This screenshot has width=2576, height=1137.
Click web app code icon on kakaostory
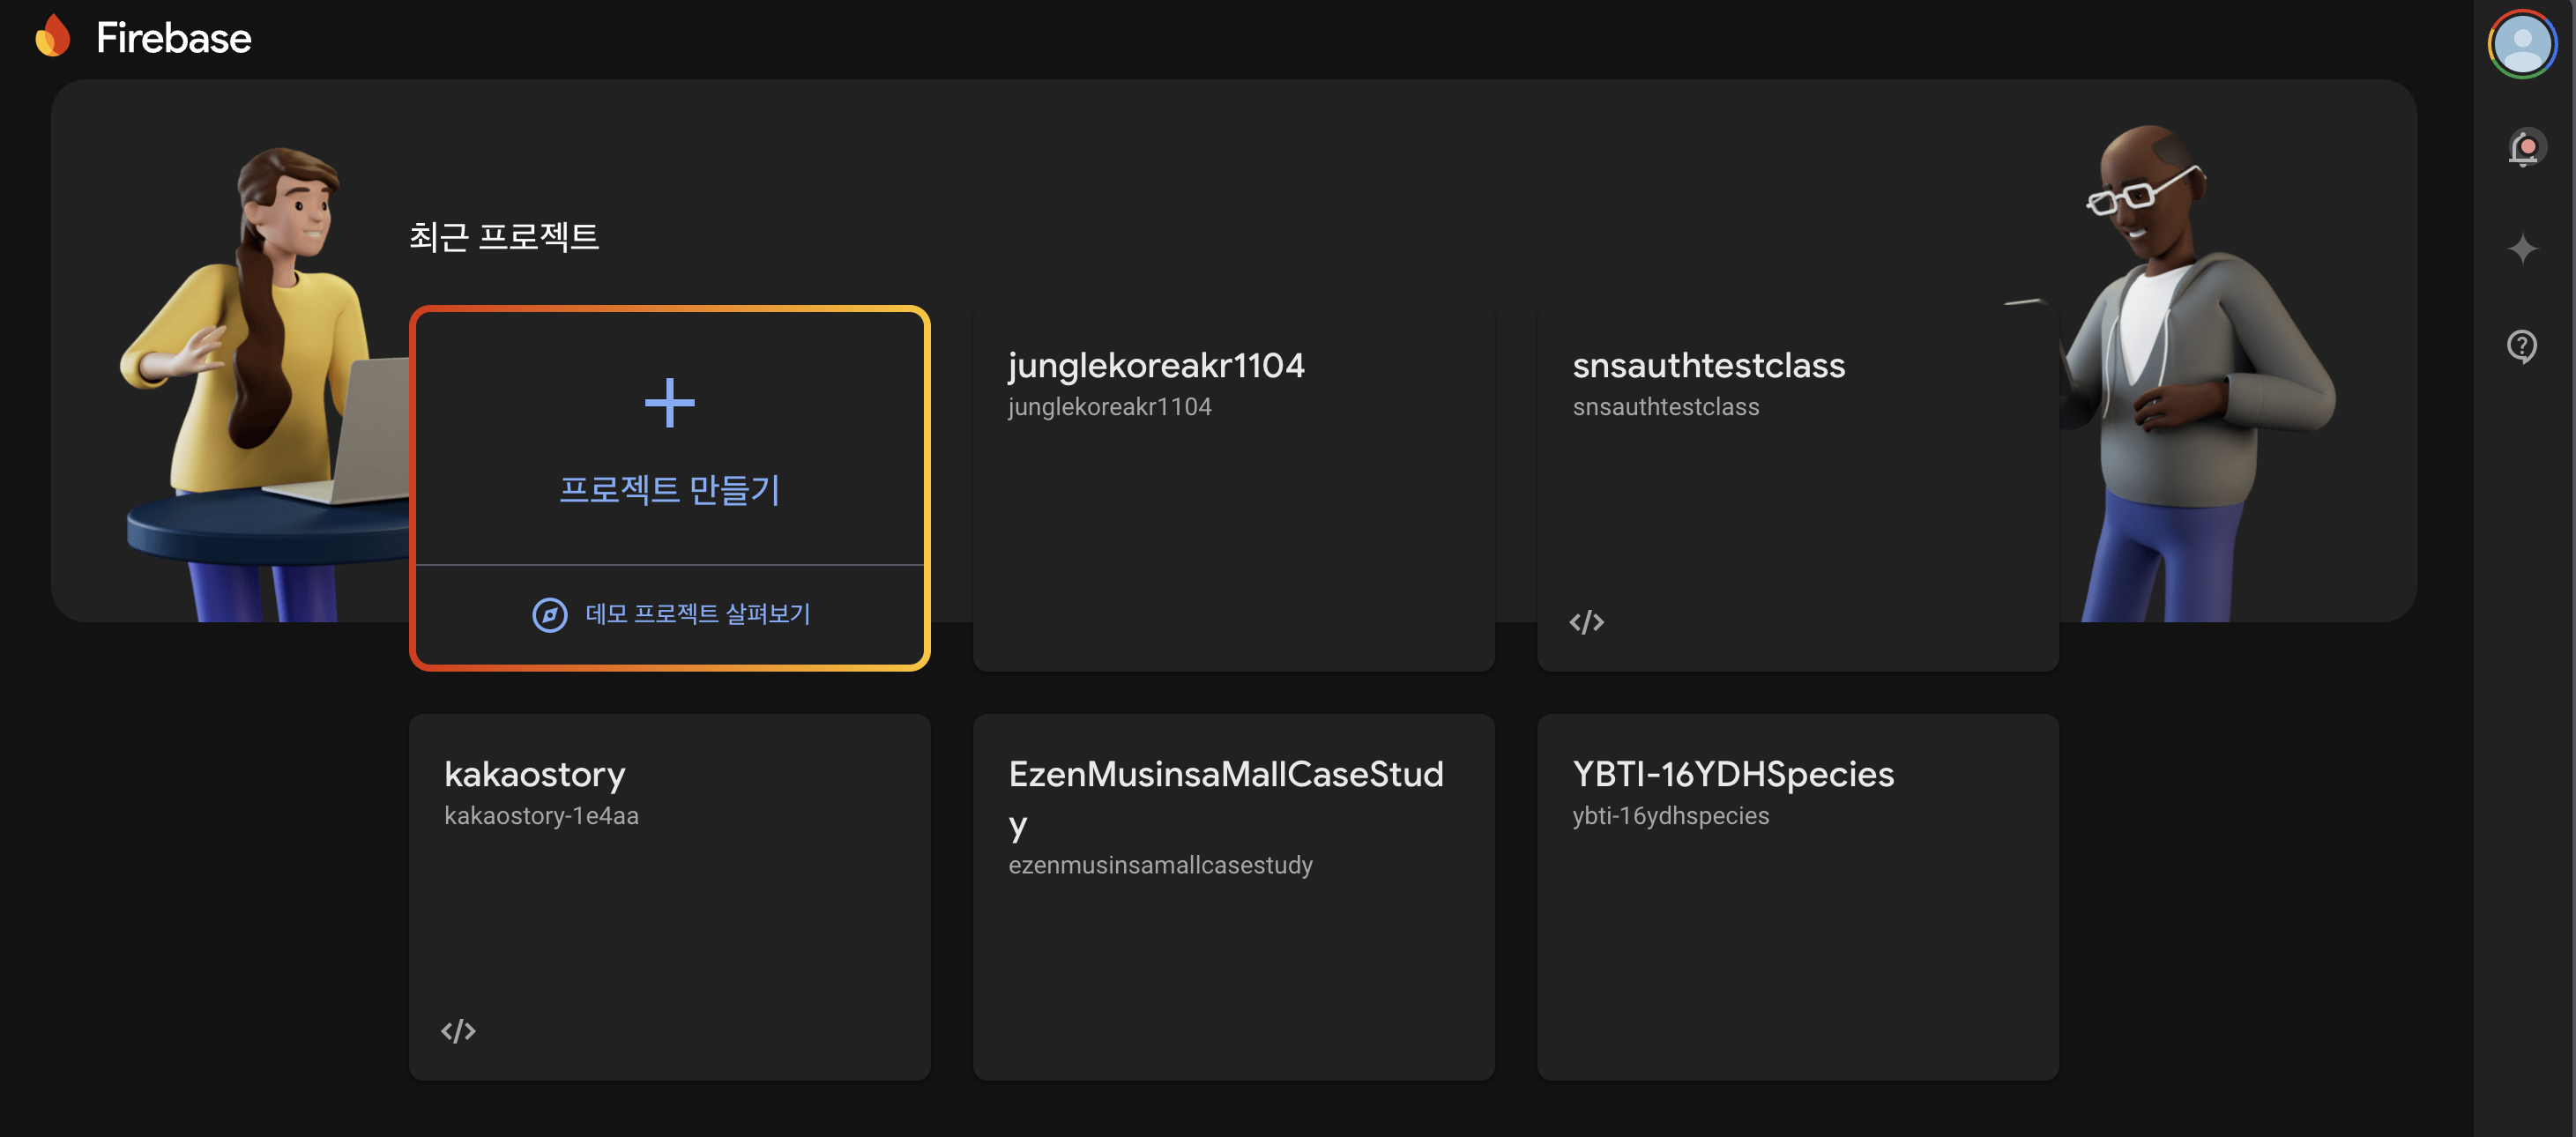click(x=458, y=1031)
